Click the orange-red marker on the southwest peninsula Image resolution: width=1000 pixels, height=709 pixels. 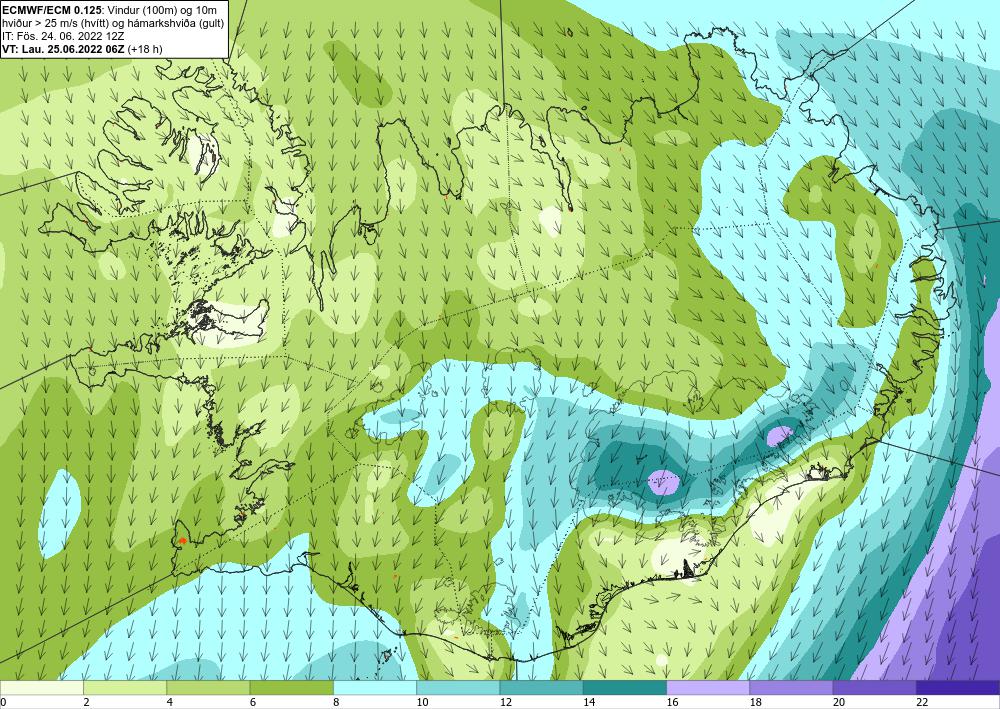(x=182, y=540)
